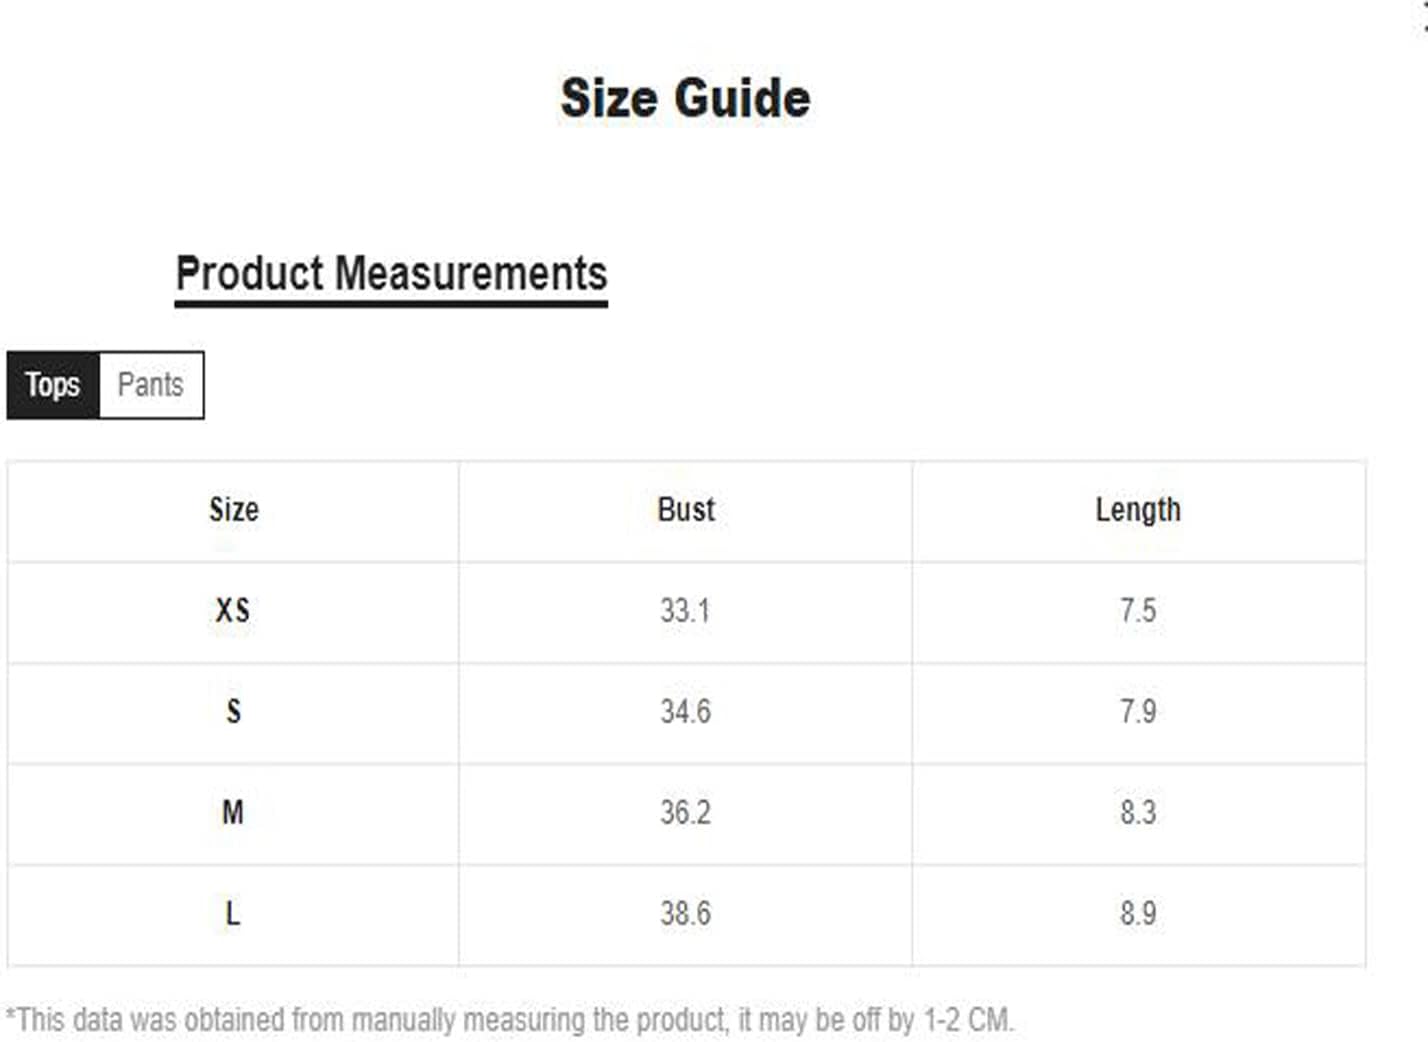Click the Product Measurements heading
1428x1042 pixels.
(x=391, y=274)
